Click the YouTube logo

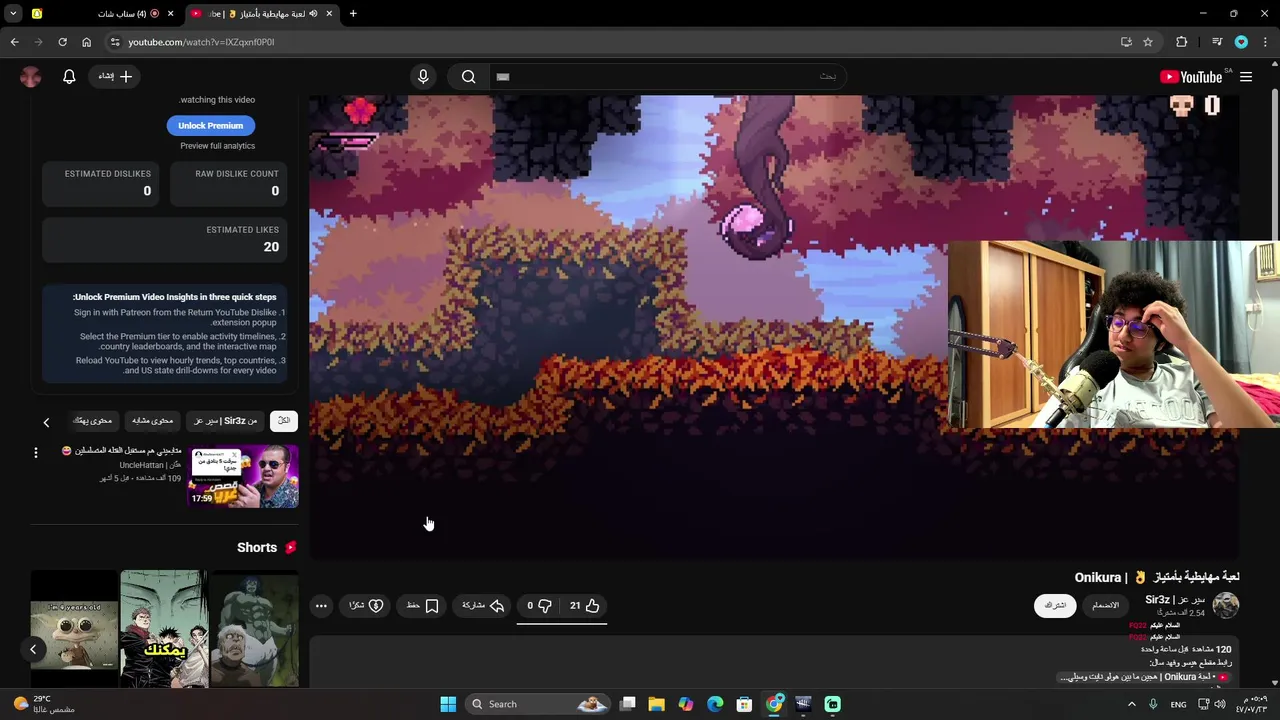[1191, 77]
